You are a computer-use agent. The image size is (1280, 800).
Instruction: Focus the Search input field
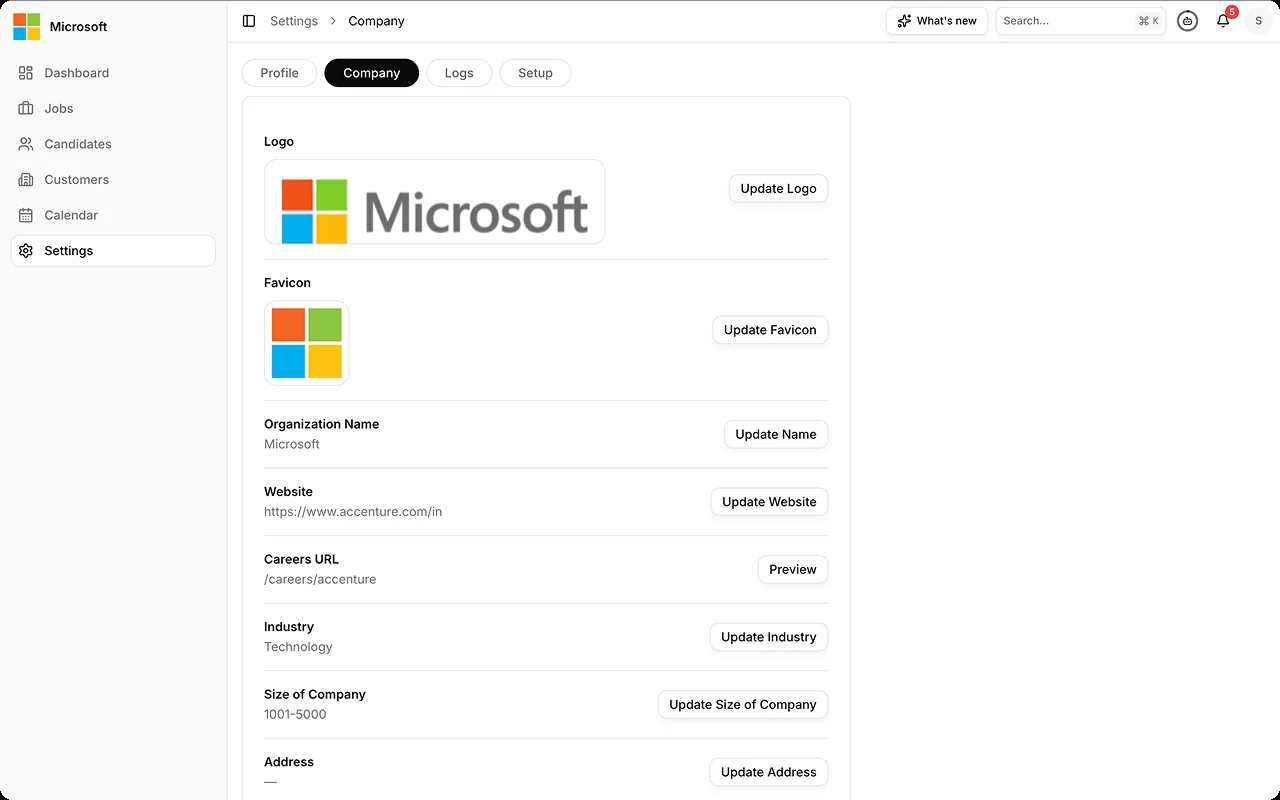point(1081,21)
